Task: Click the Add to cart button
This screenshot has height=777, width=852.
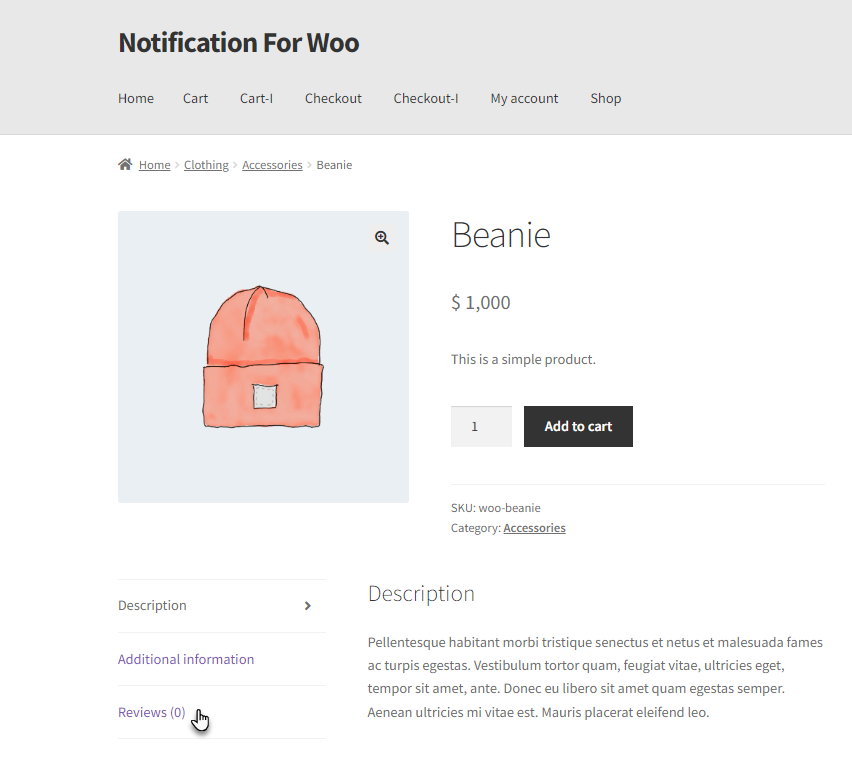Action: click(578, 427)
